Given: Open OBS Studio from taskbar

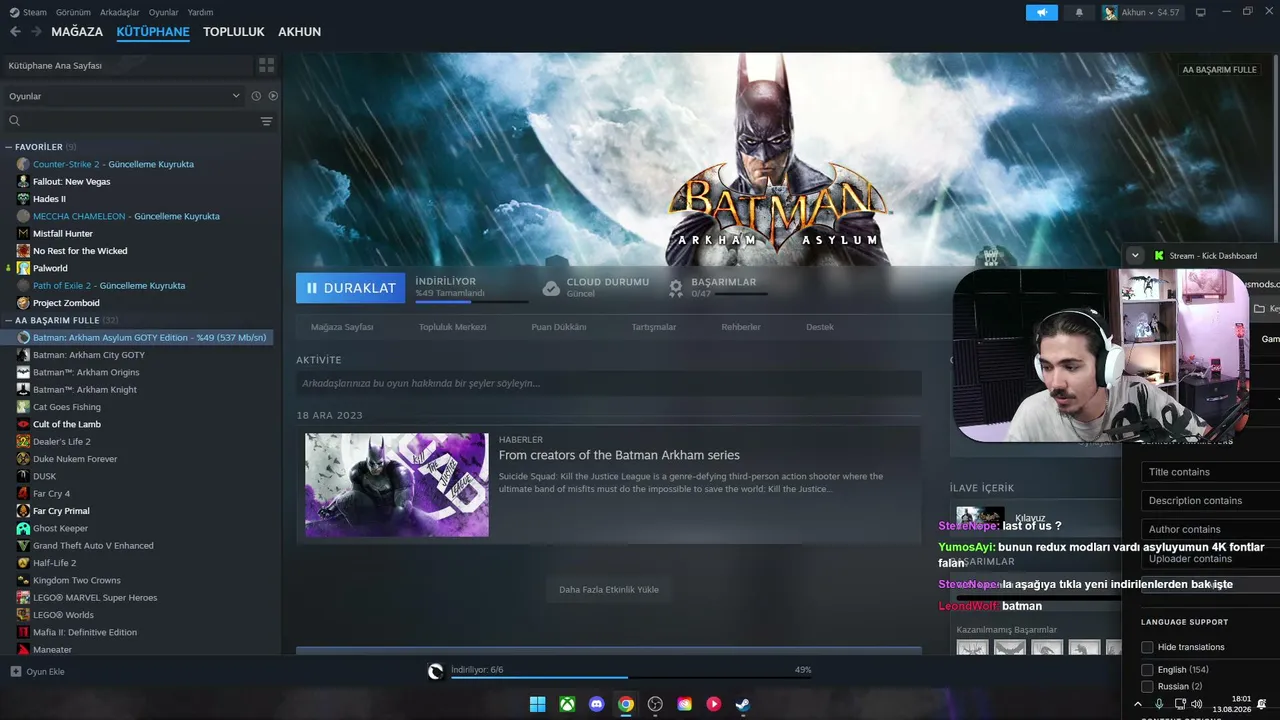Looking at the screenshot, I should coord(655,704).
